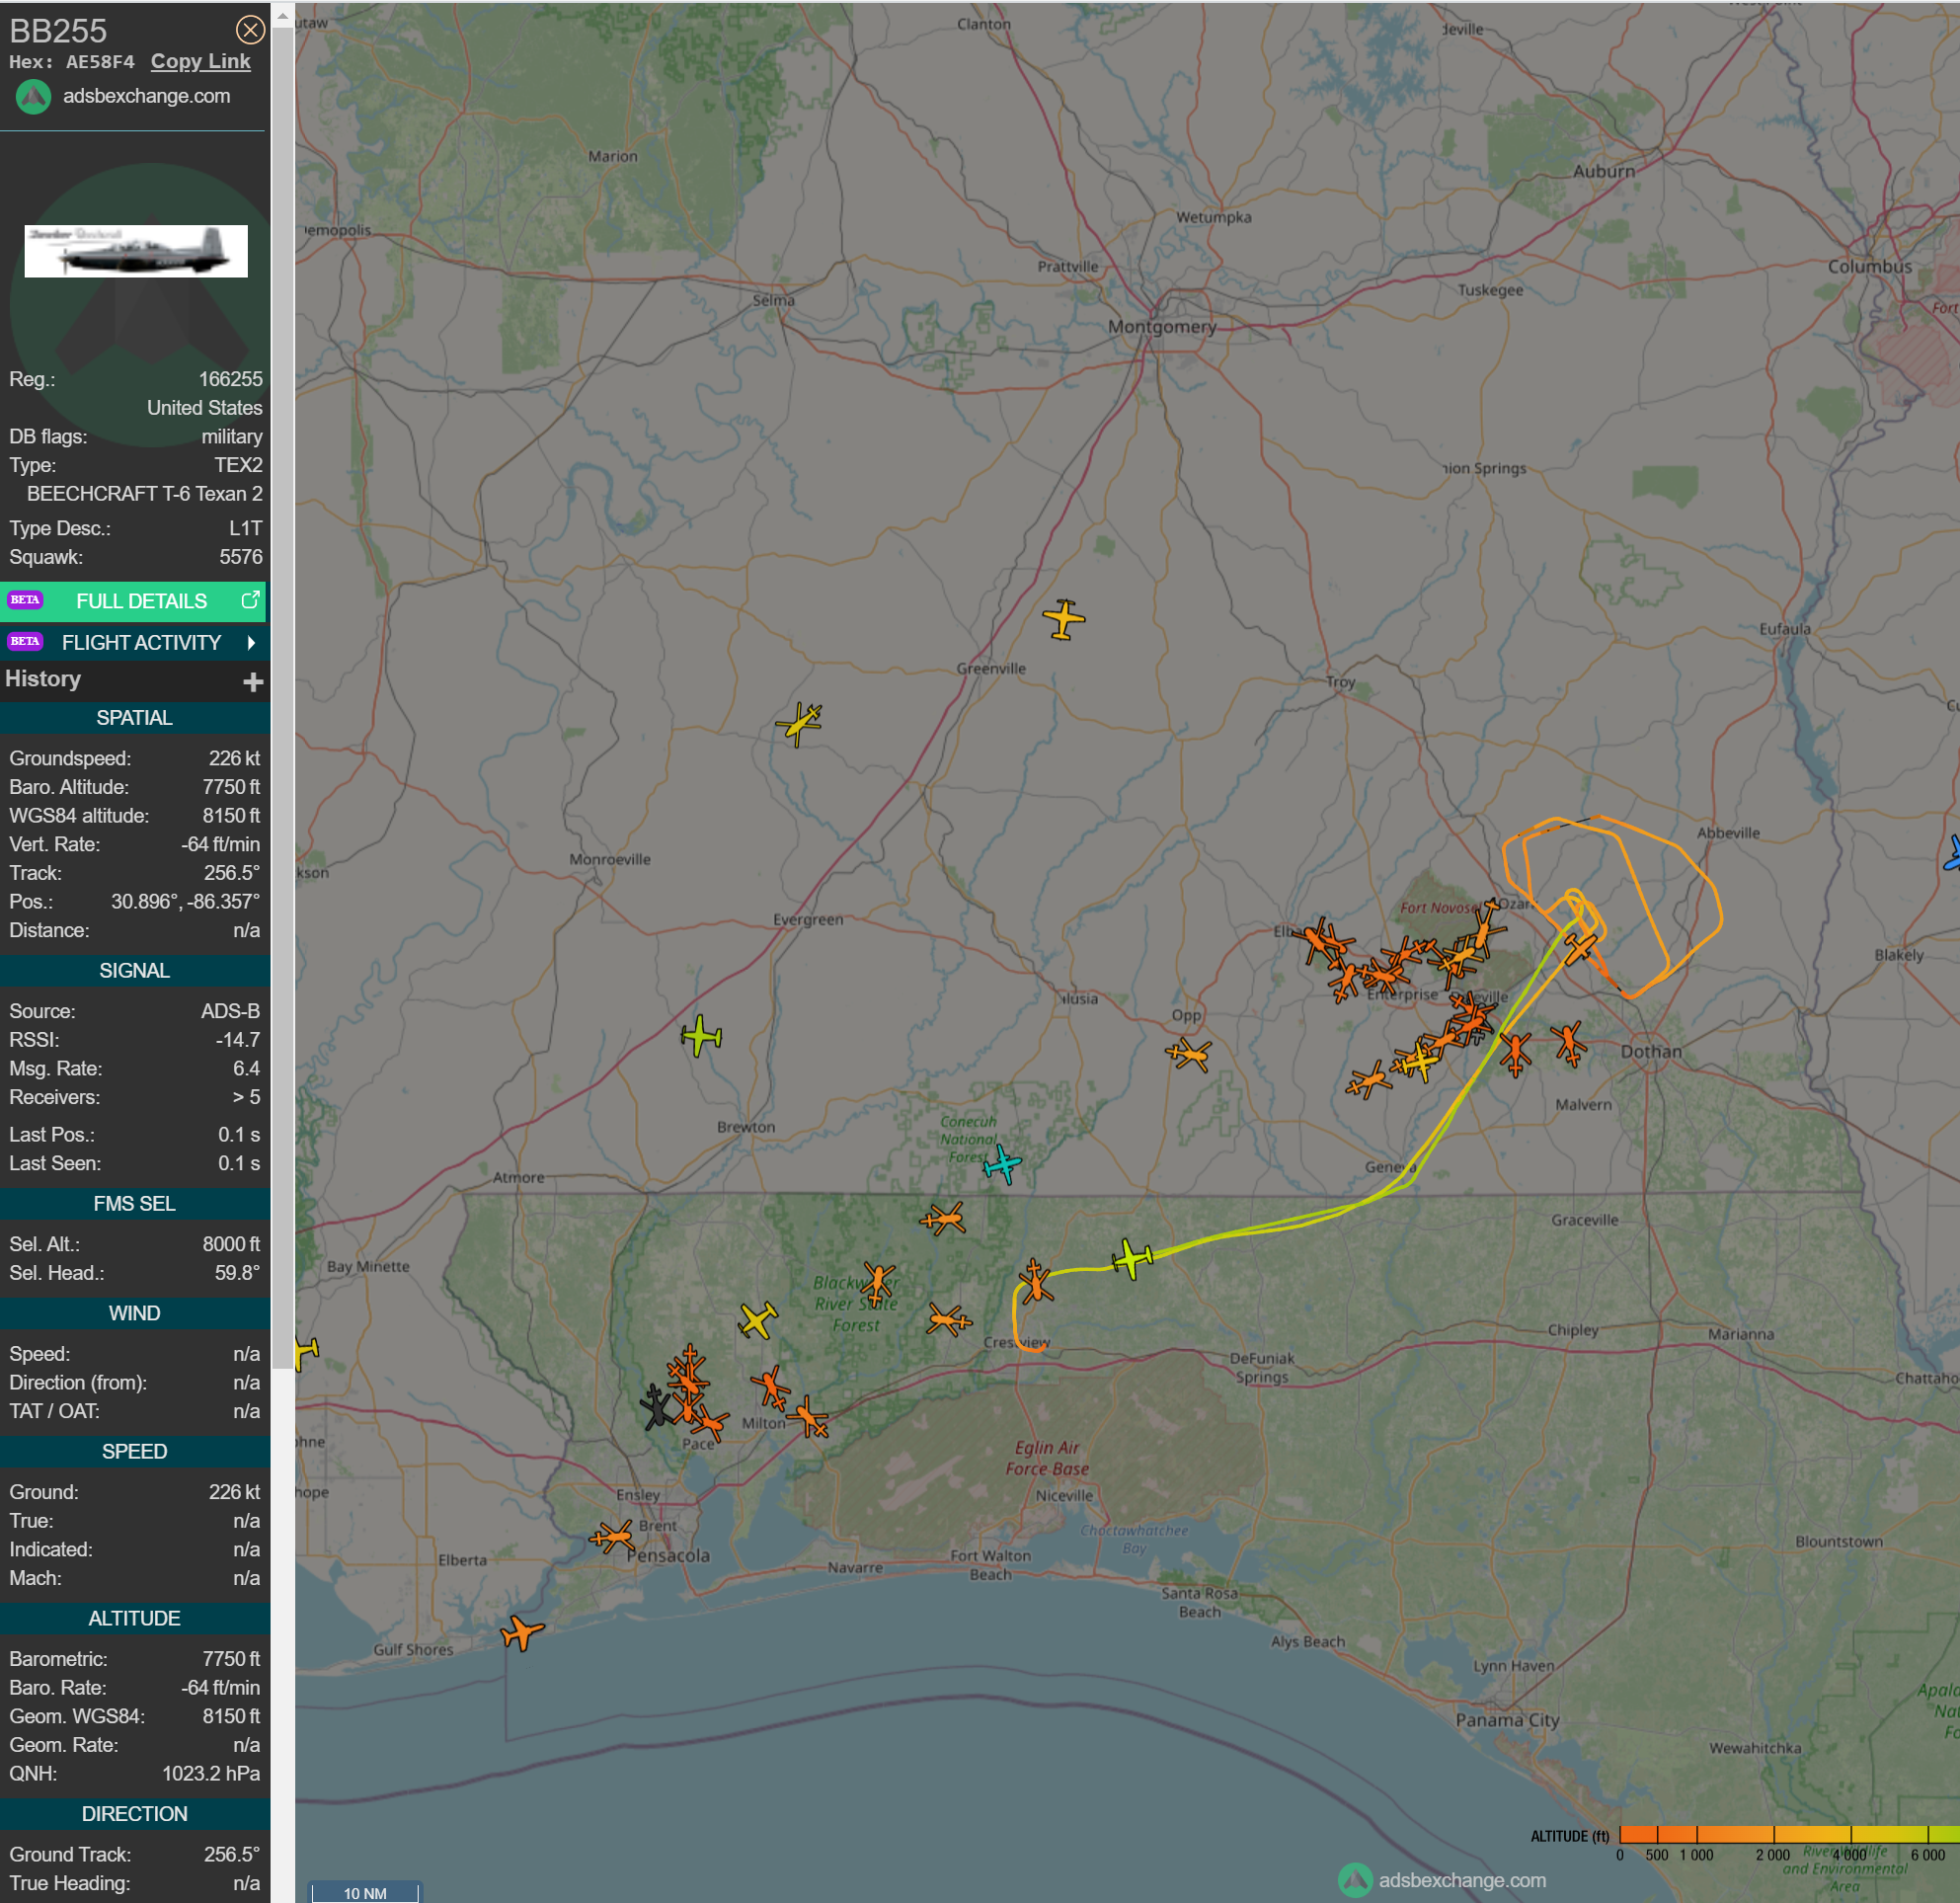1960x1903 pixels.
Task: Click the Reg. value 166255
Action: [230, 379]
